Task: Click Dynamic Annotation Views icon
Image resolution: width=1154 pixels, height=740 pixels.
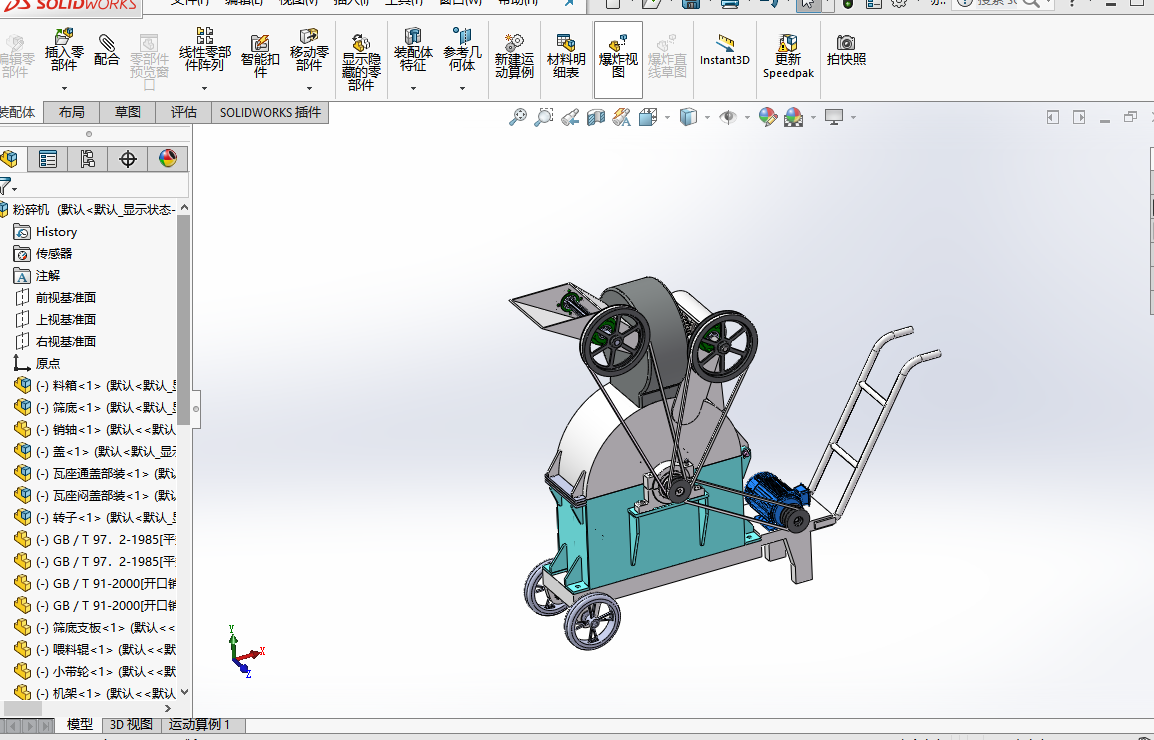Action: click(622, 117)
